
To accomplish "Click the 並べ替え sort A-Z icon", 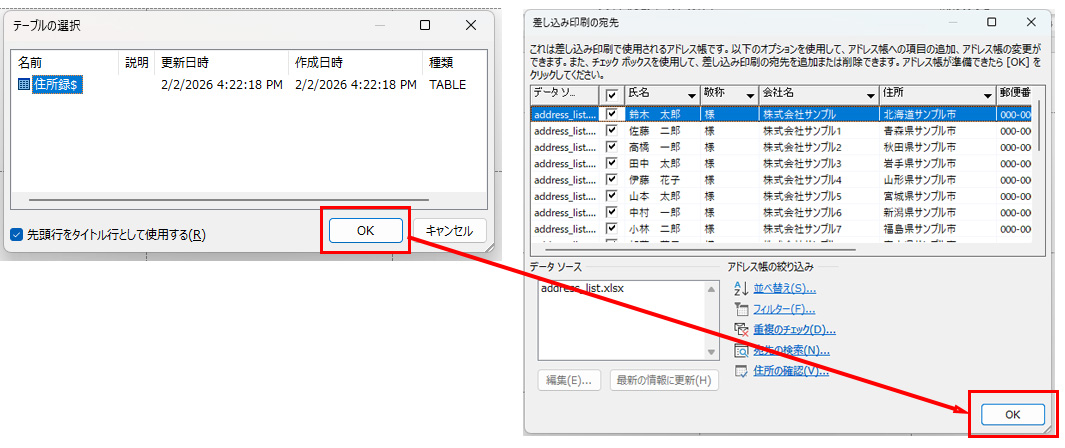I will tap(741, 288).
